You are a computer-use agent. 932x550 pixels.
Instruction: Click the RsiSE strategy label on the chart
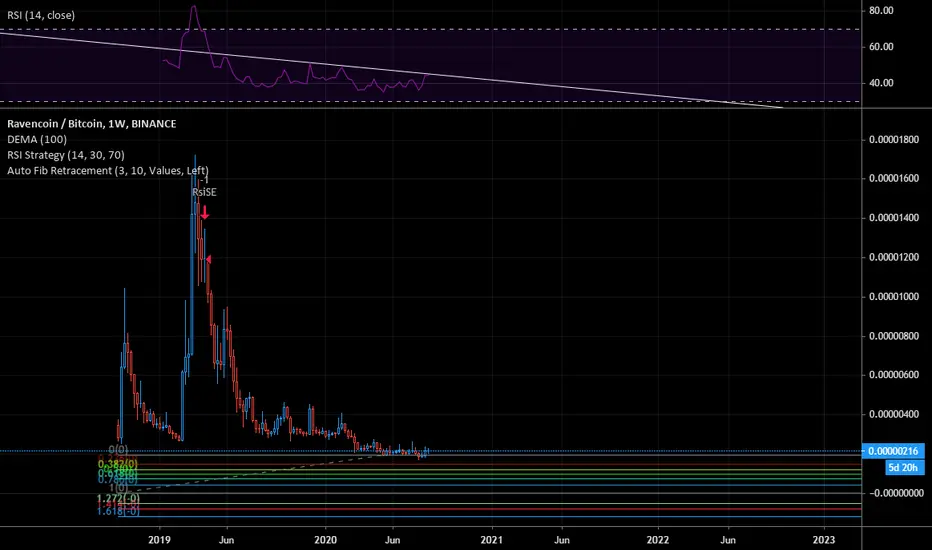click(x=204, y=192)
